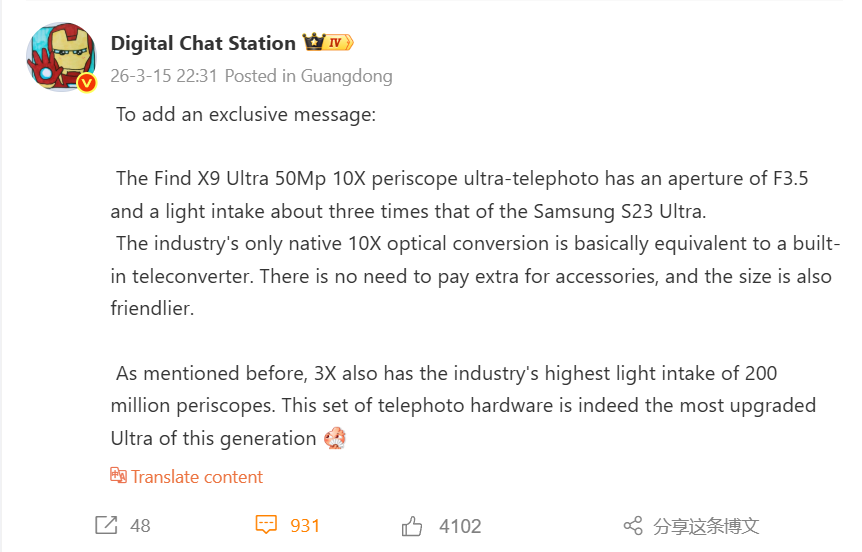Open Digital Chat Station's profile name

pyautogui.click(x=203, y=43)
